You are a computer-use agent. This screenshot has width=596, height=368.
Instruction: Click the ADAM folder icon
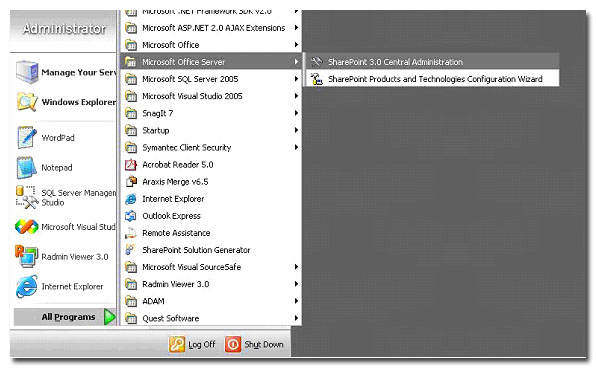(x=131, y=301)
